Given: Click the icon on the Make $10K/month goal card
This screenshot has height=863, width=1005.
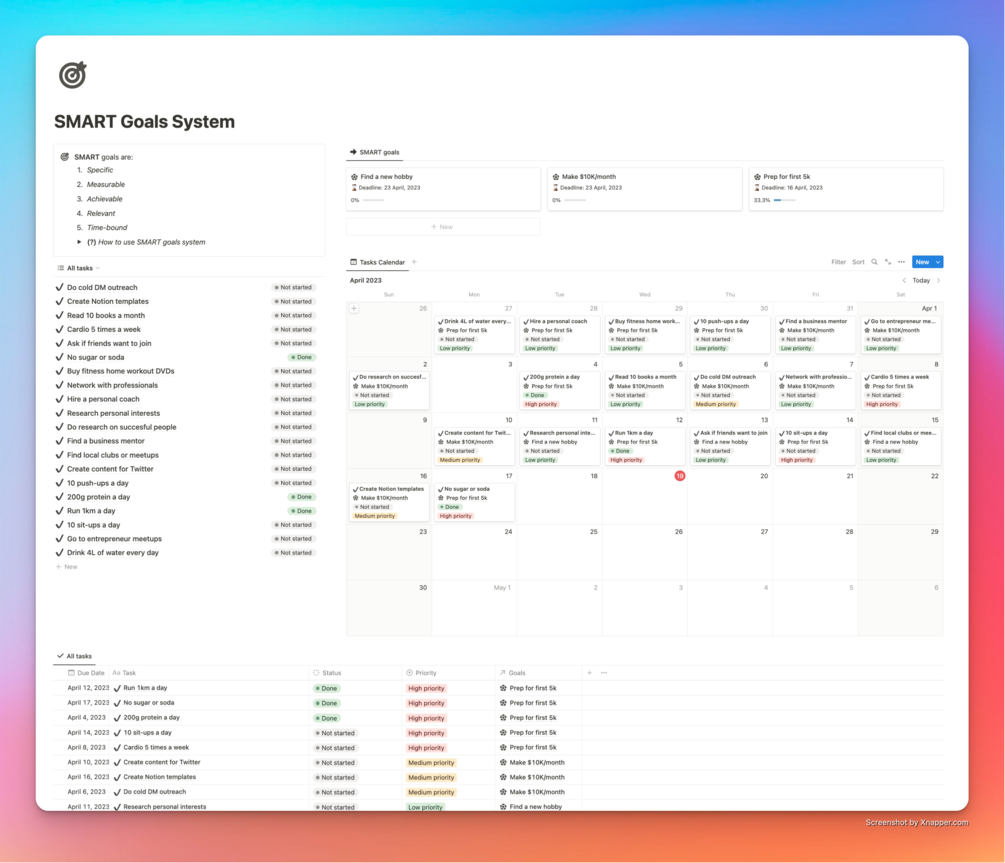Looking at the screenshot, I should (556, 176).
